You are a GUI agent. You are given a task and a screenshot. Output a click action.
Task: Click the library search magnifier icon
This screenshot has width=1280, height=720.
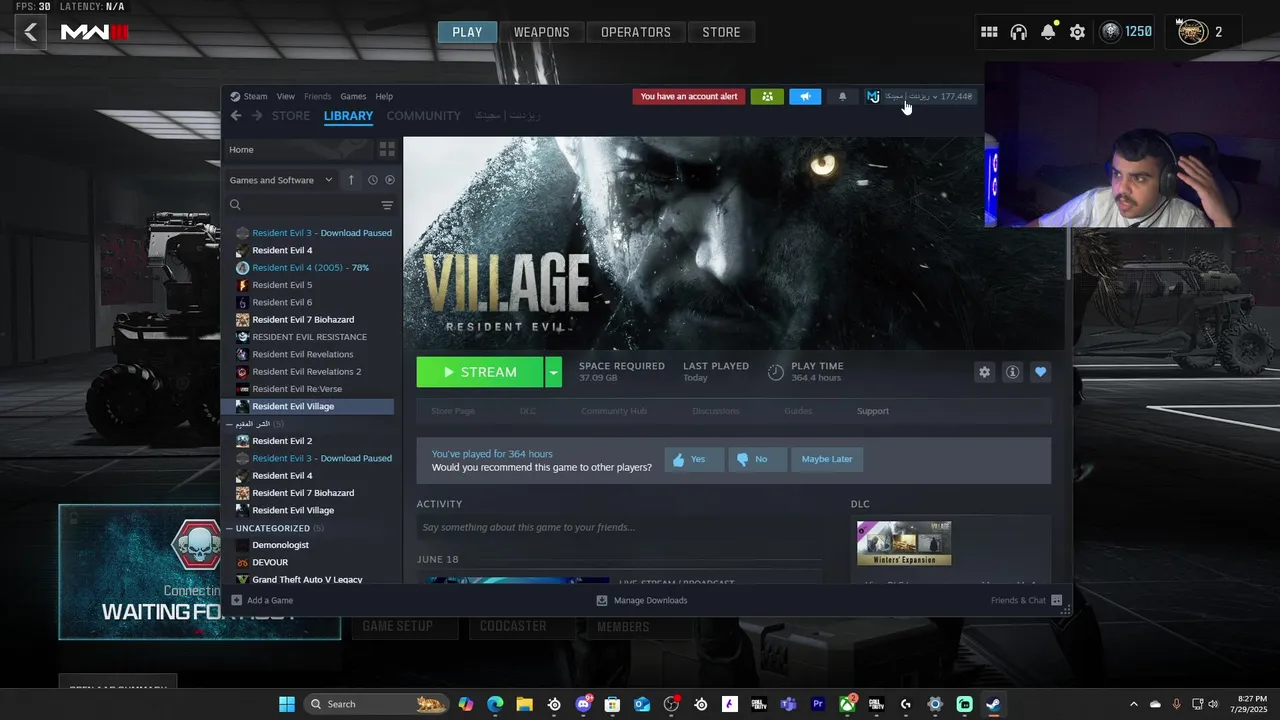tap(235, 205)
